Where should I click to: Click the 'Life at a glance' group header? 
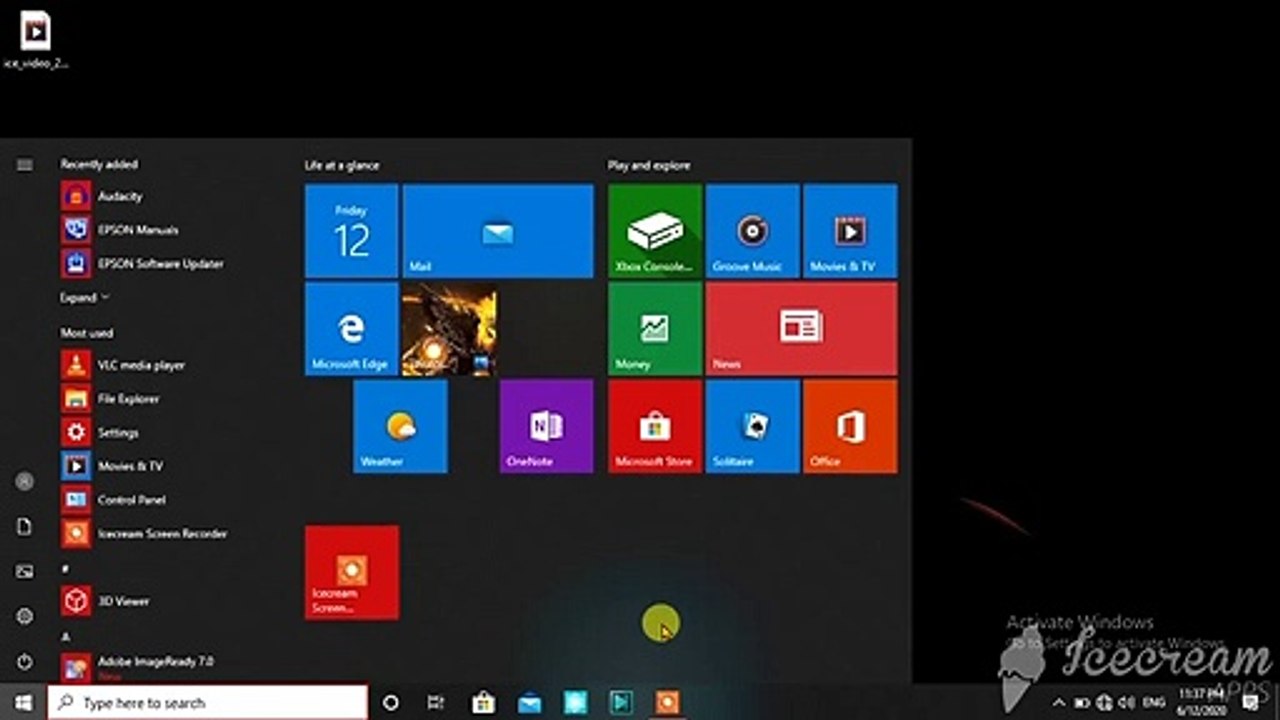(x=342, y=165)
